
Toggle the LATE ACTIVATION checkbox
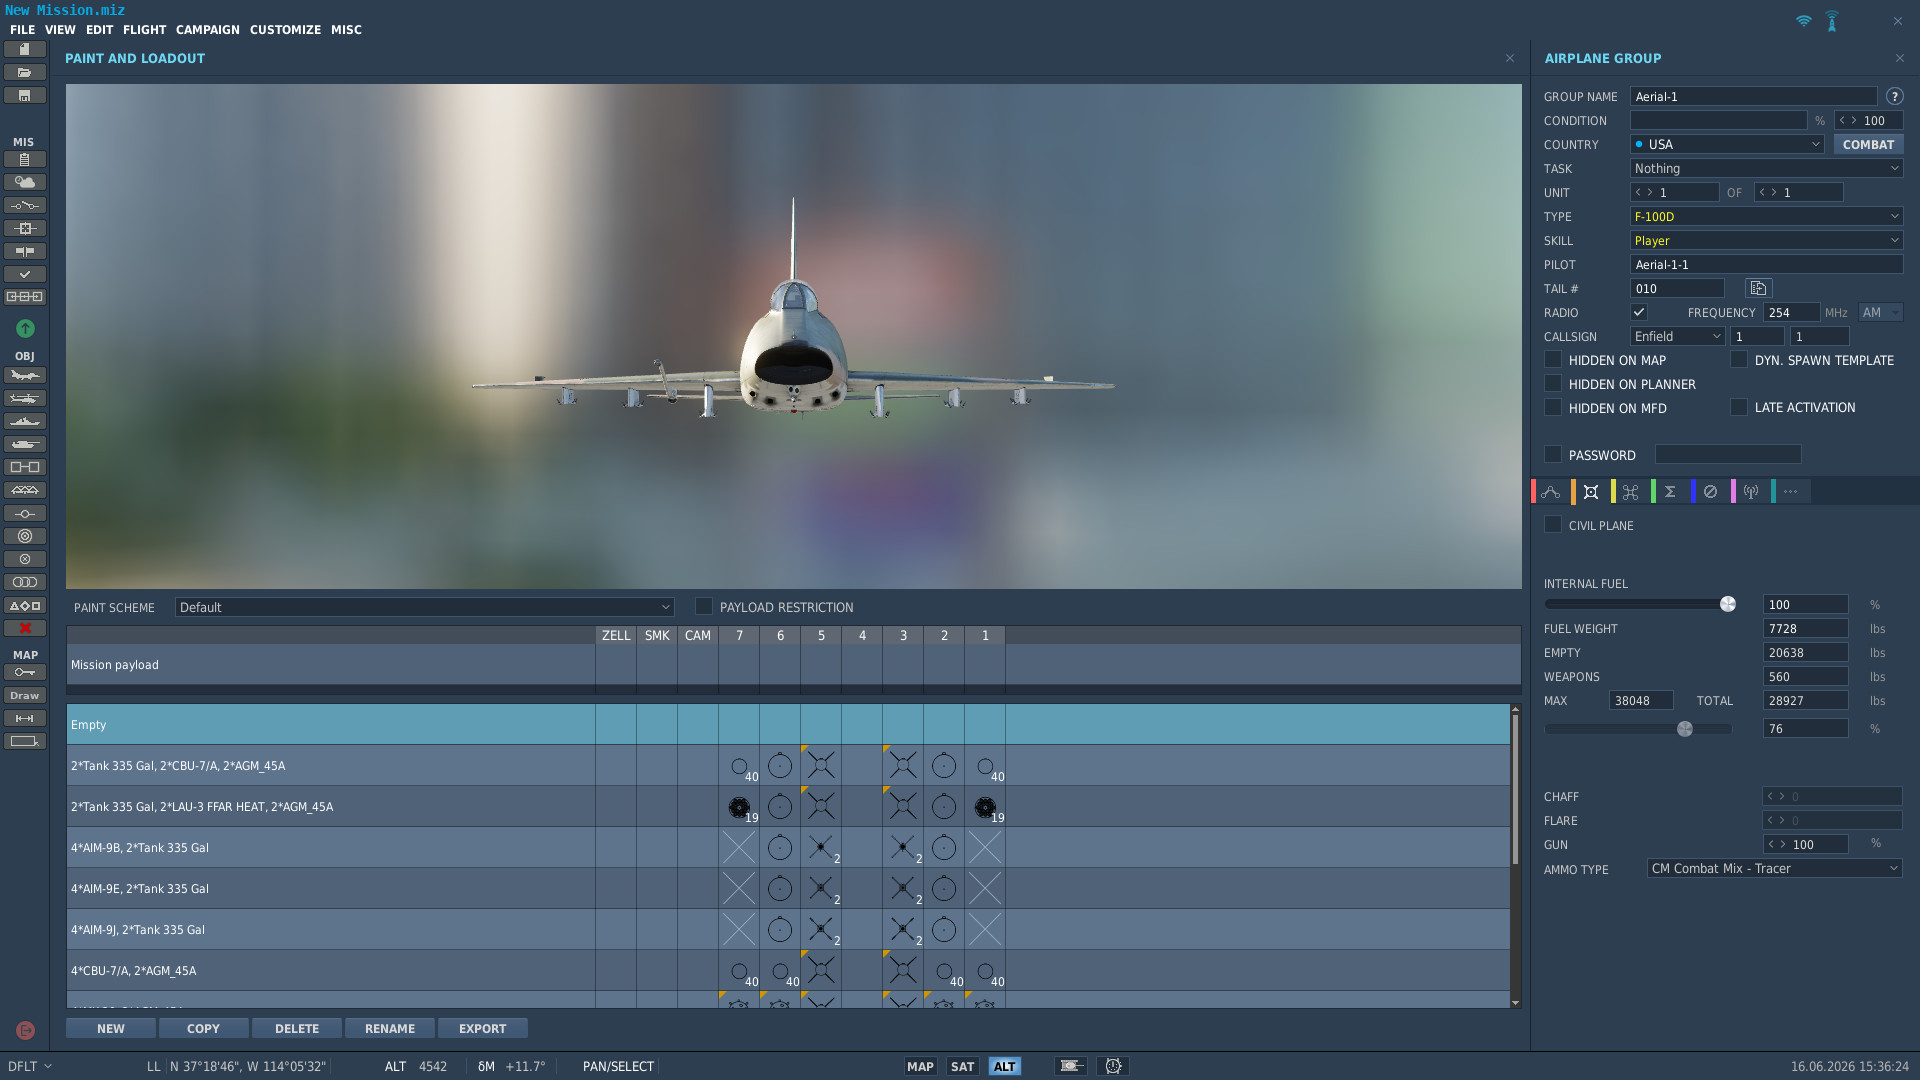coord(1739,407)
